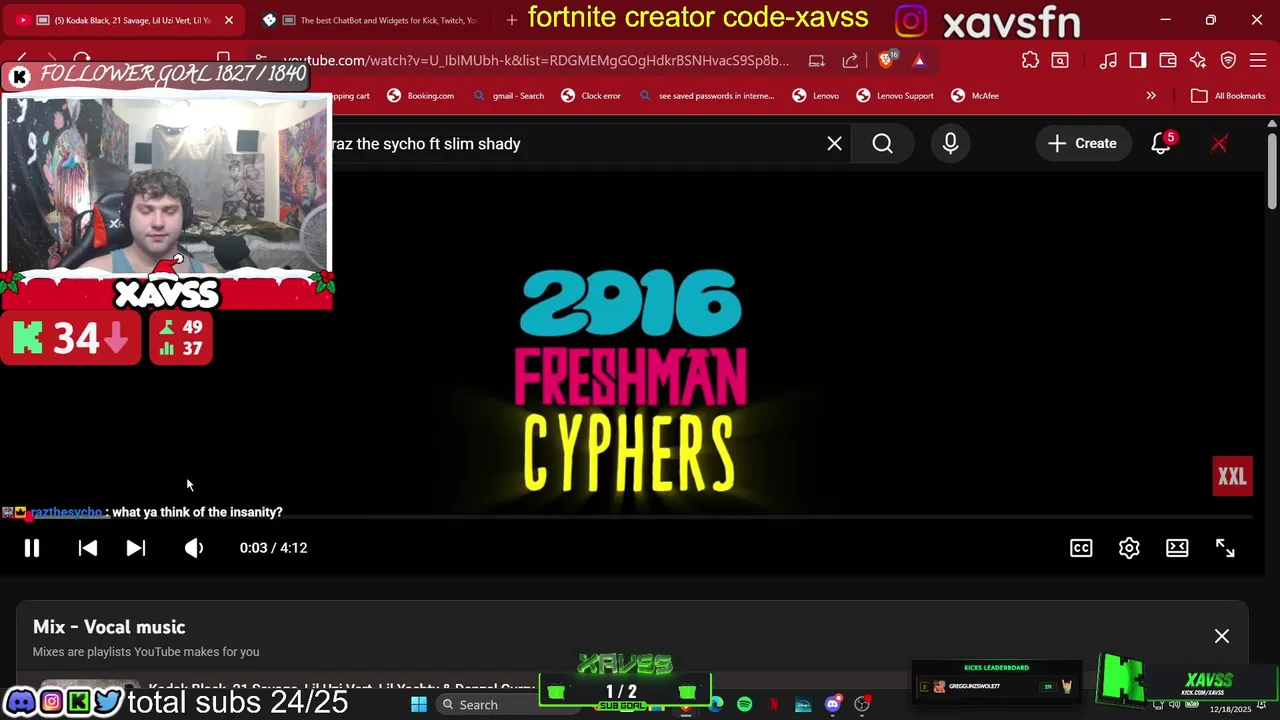
Task: Open the search sidebar icon in browser toolbar
Action: [1059, 60]
